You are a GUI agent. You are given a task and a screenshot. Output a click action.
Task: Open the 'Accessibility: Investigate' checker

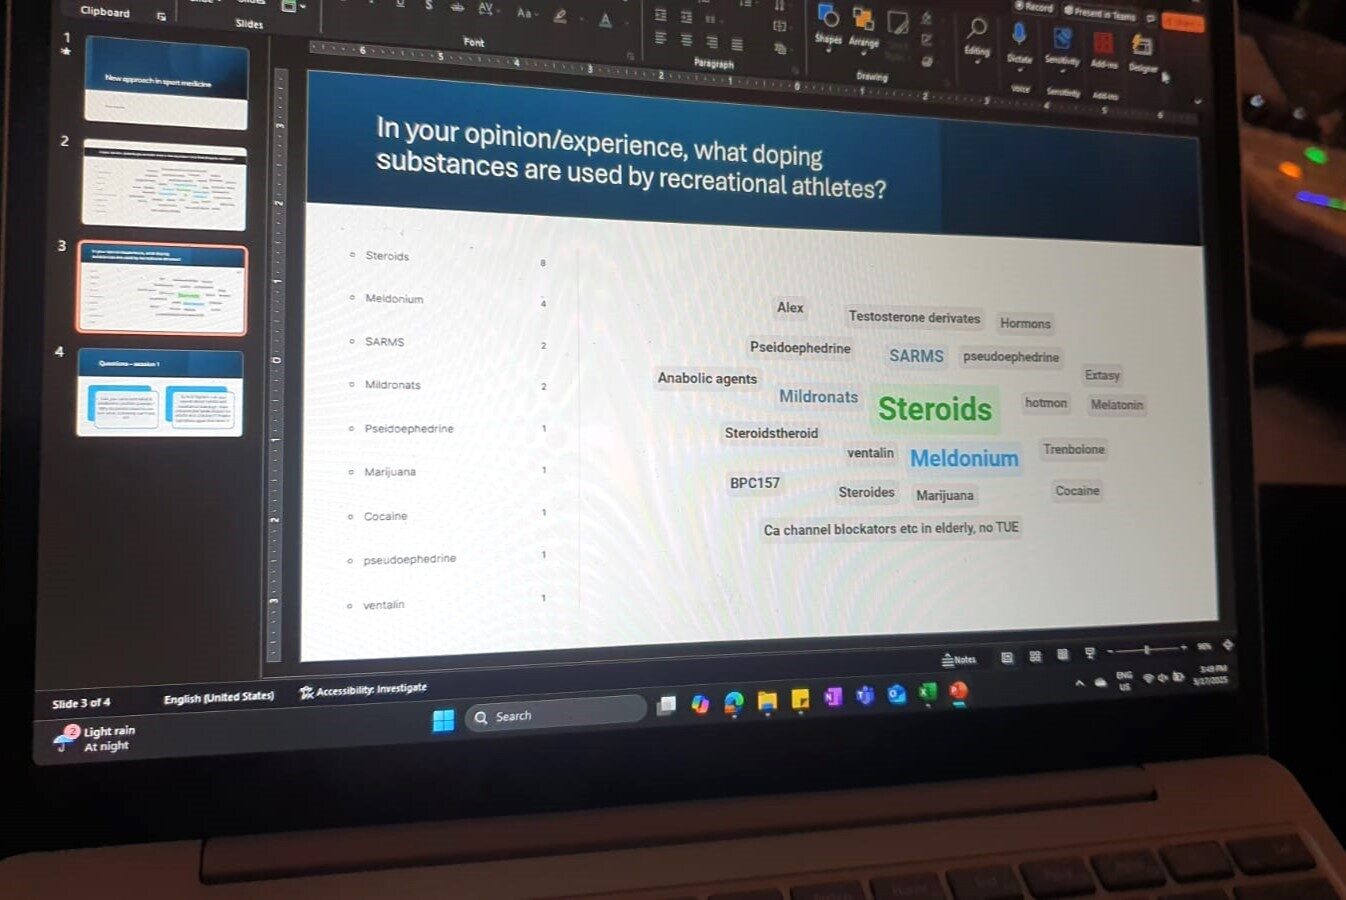[x=363, y=690]
